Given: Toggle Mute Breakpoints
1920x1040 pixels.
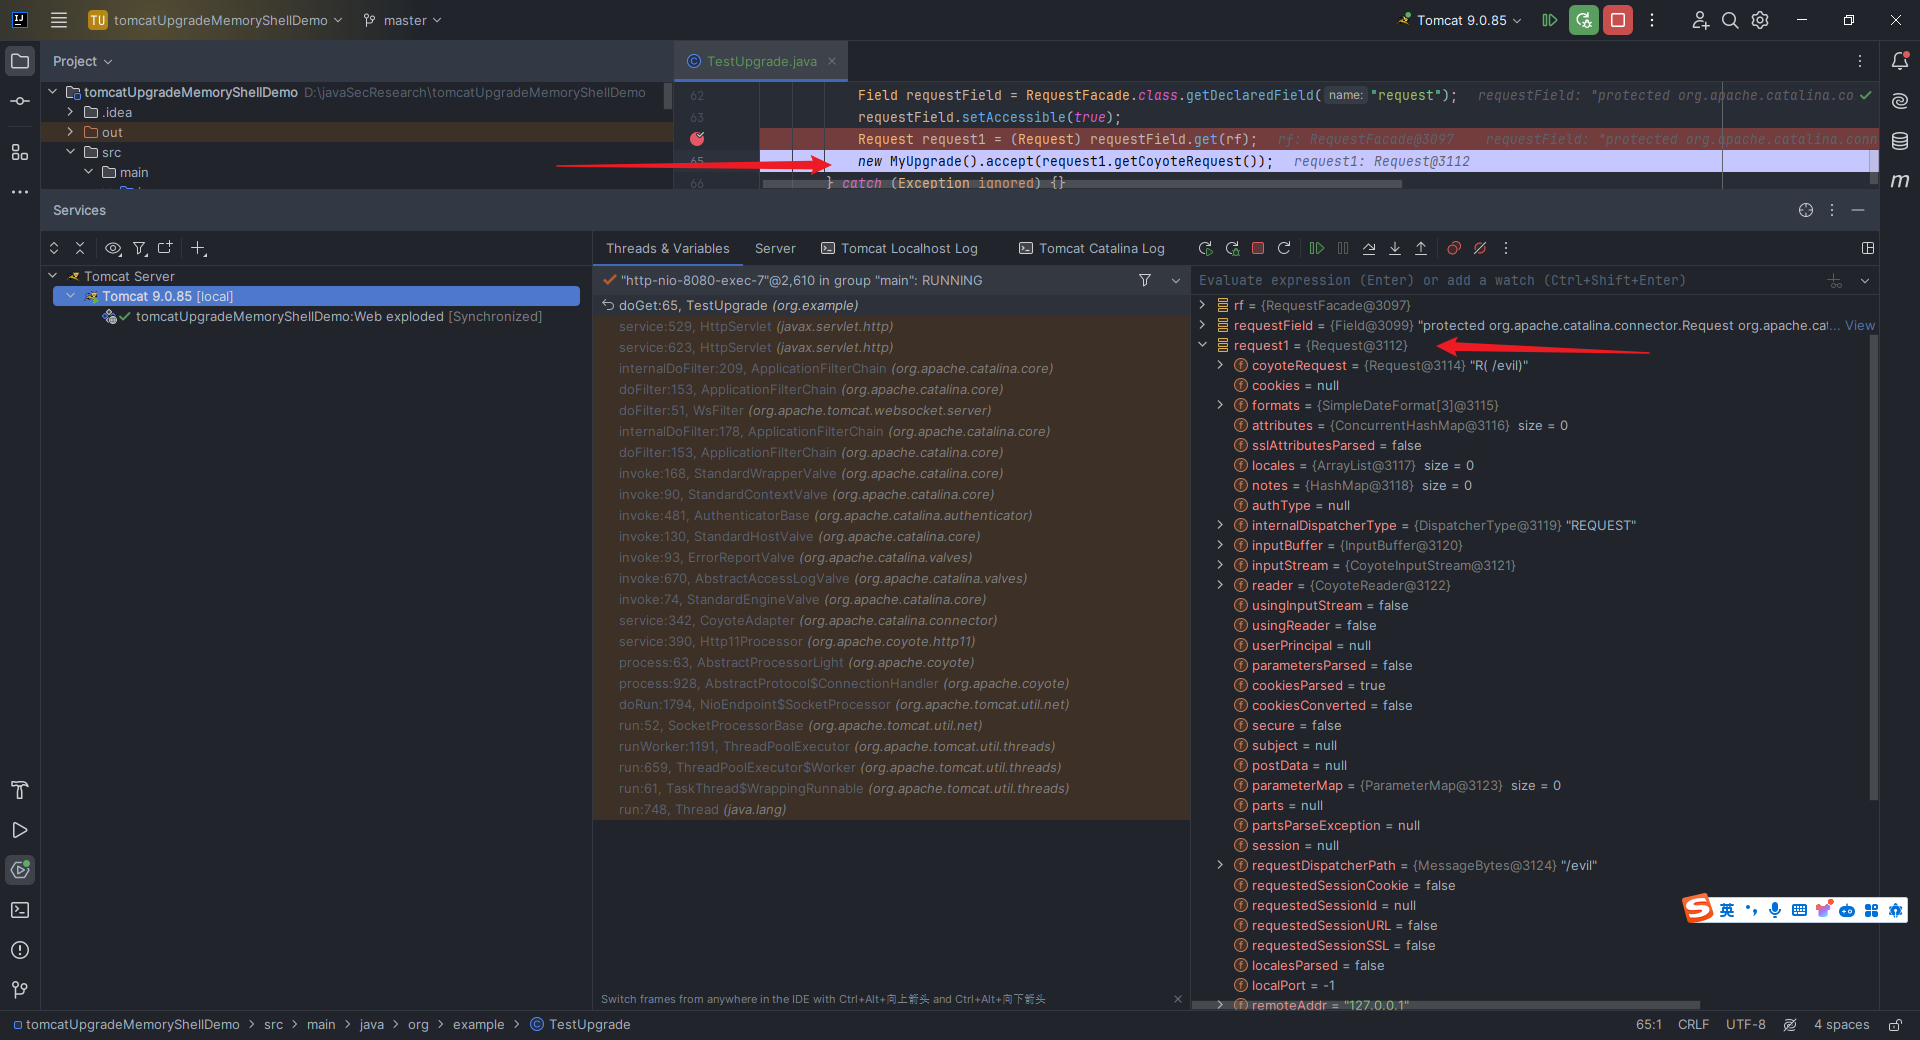Looking at the screenshot, I should tap(1480, 248).
